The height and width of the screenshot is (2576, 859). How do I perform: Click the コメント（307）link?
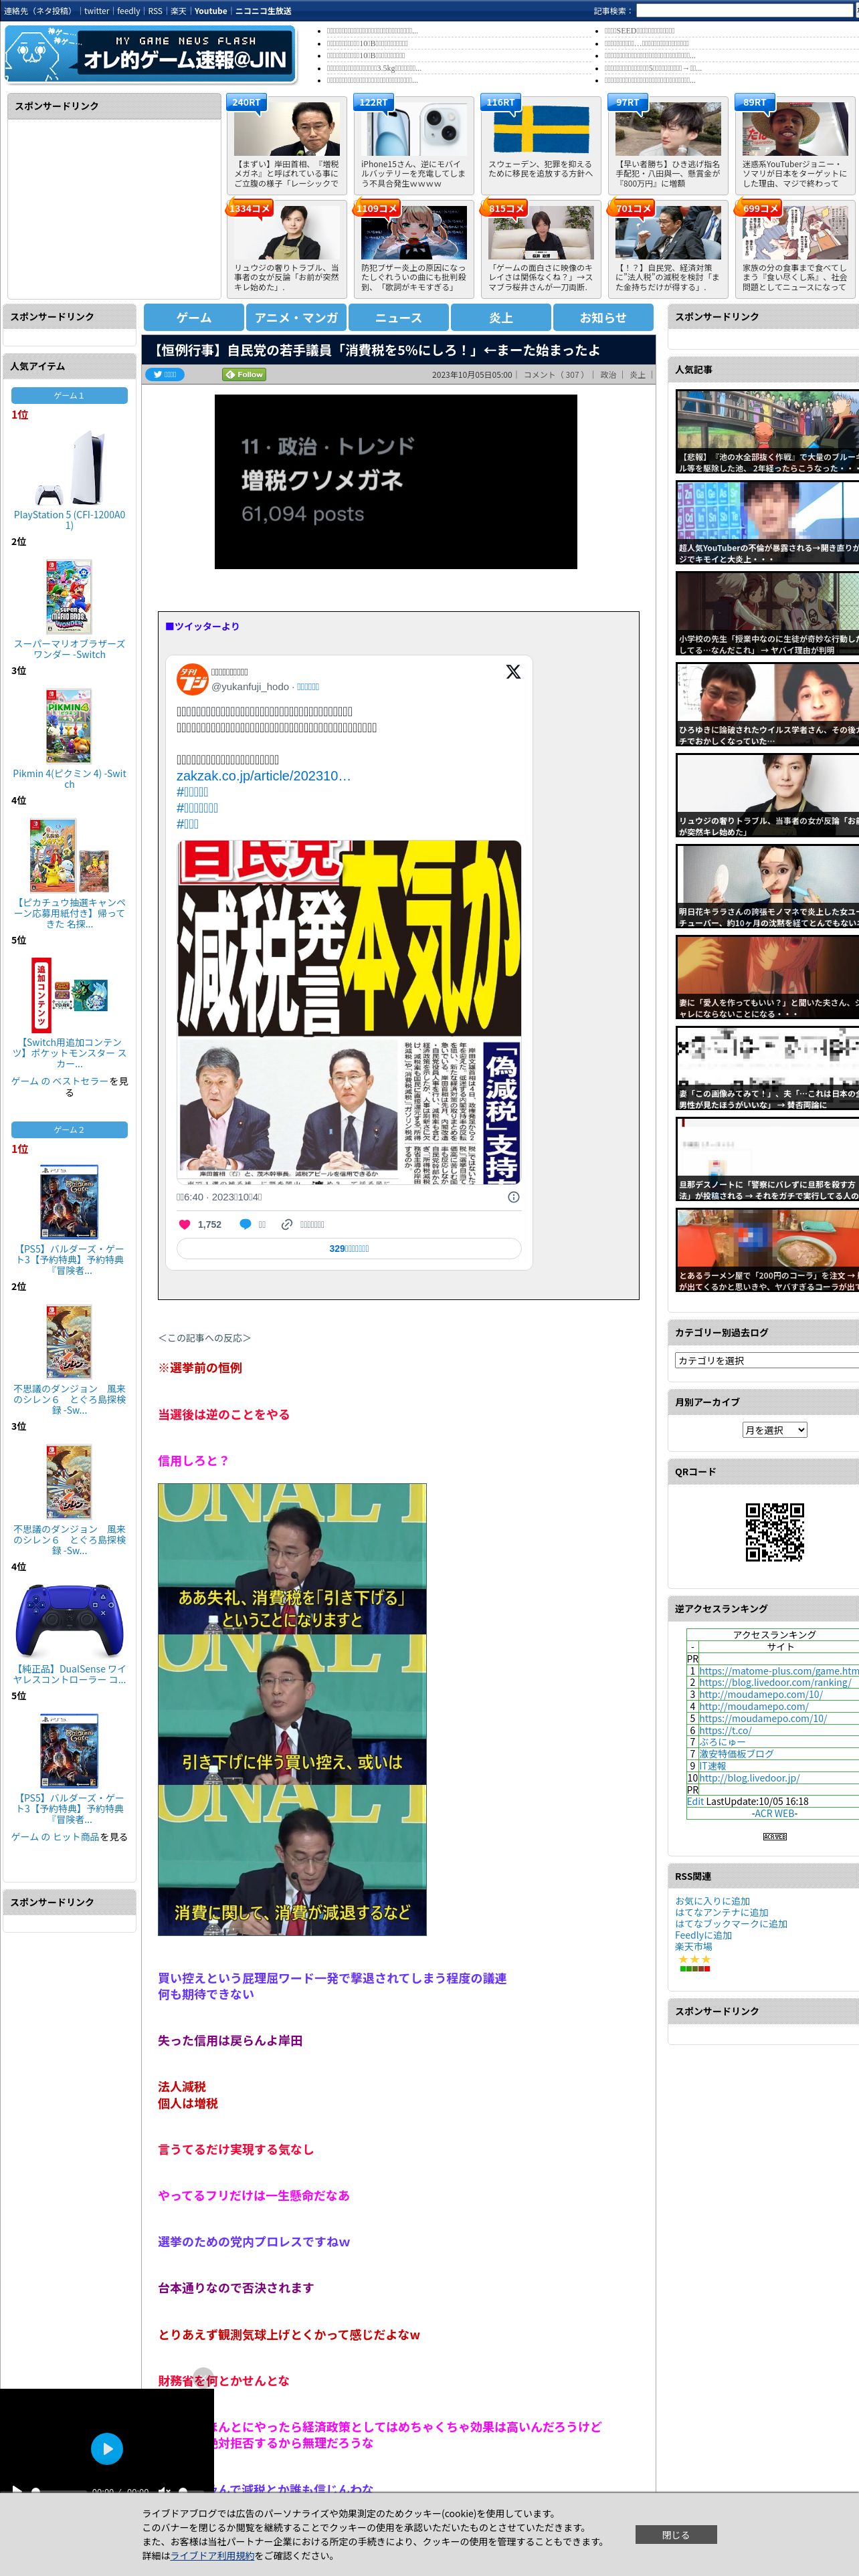pos(554,375)
